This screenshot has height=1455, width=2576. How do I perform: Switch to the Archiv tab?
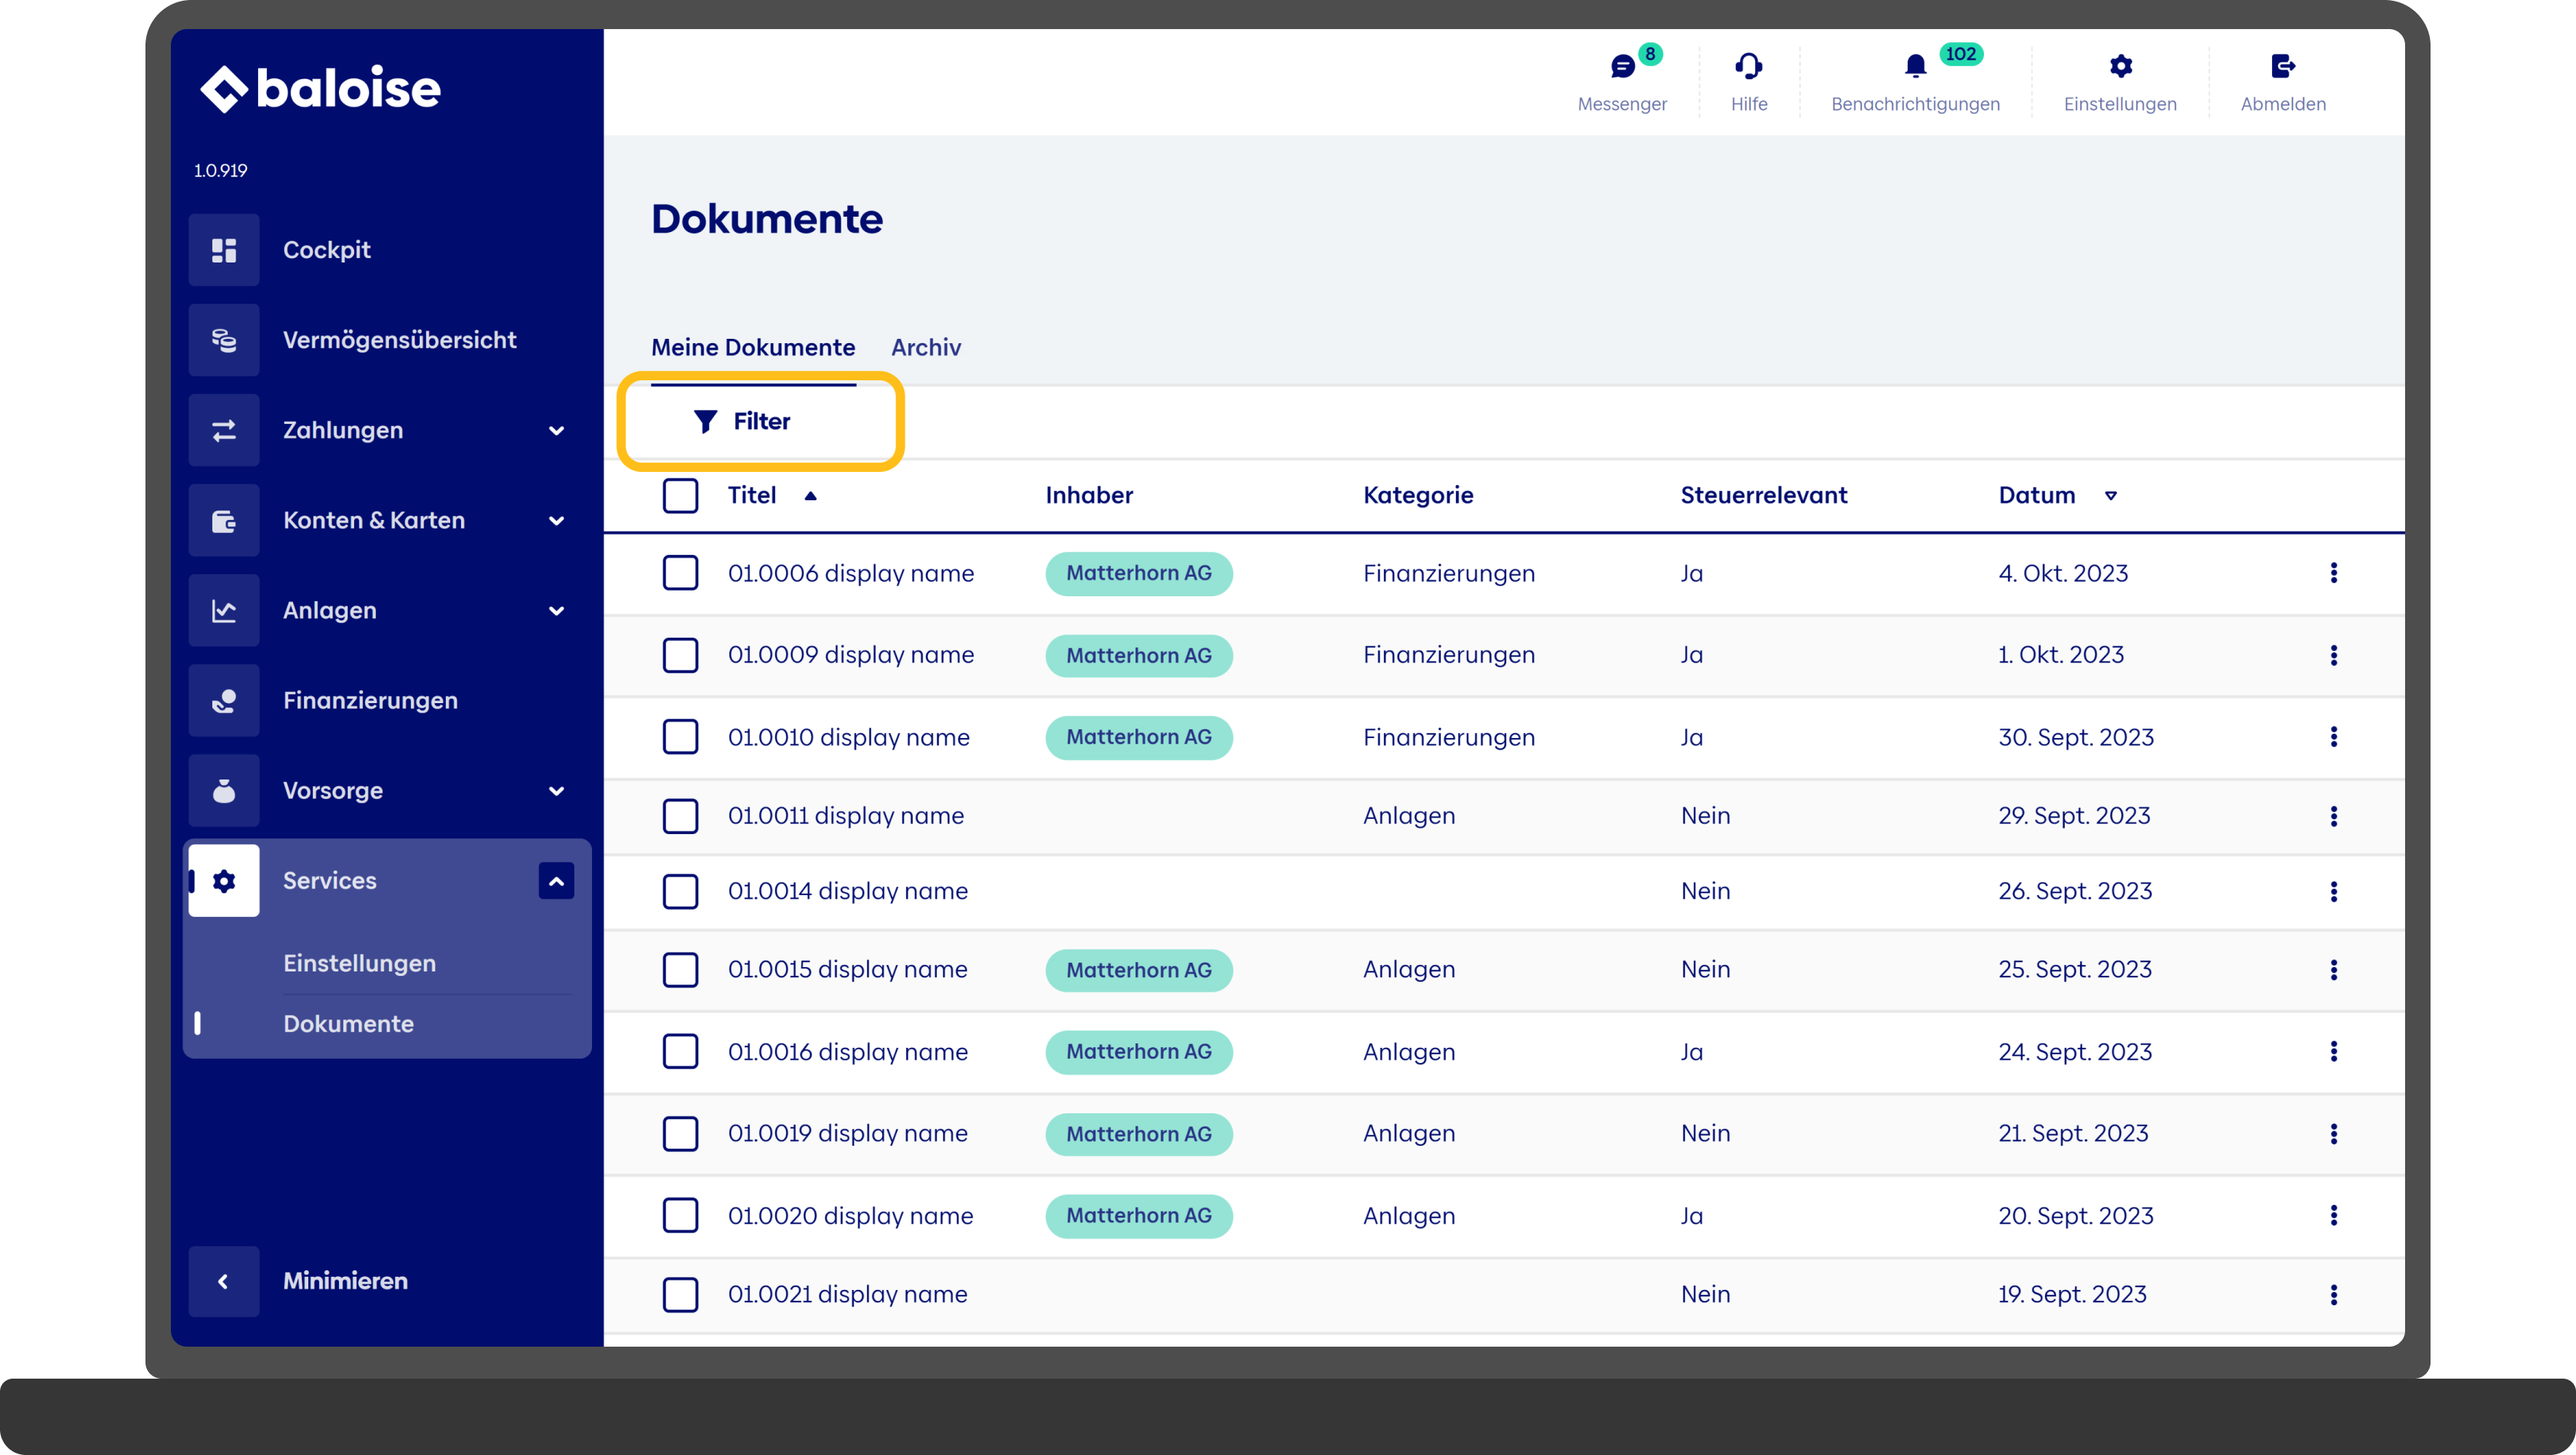coord(925,347)
